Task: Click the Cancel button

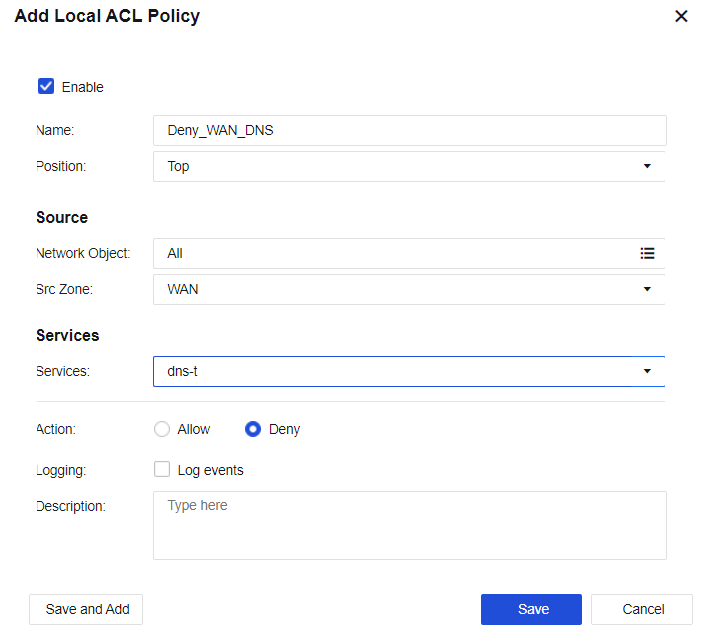Action: point(643,610)
